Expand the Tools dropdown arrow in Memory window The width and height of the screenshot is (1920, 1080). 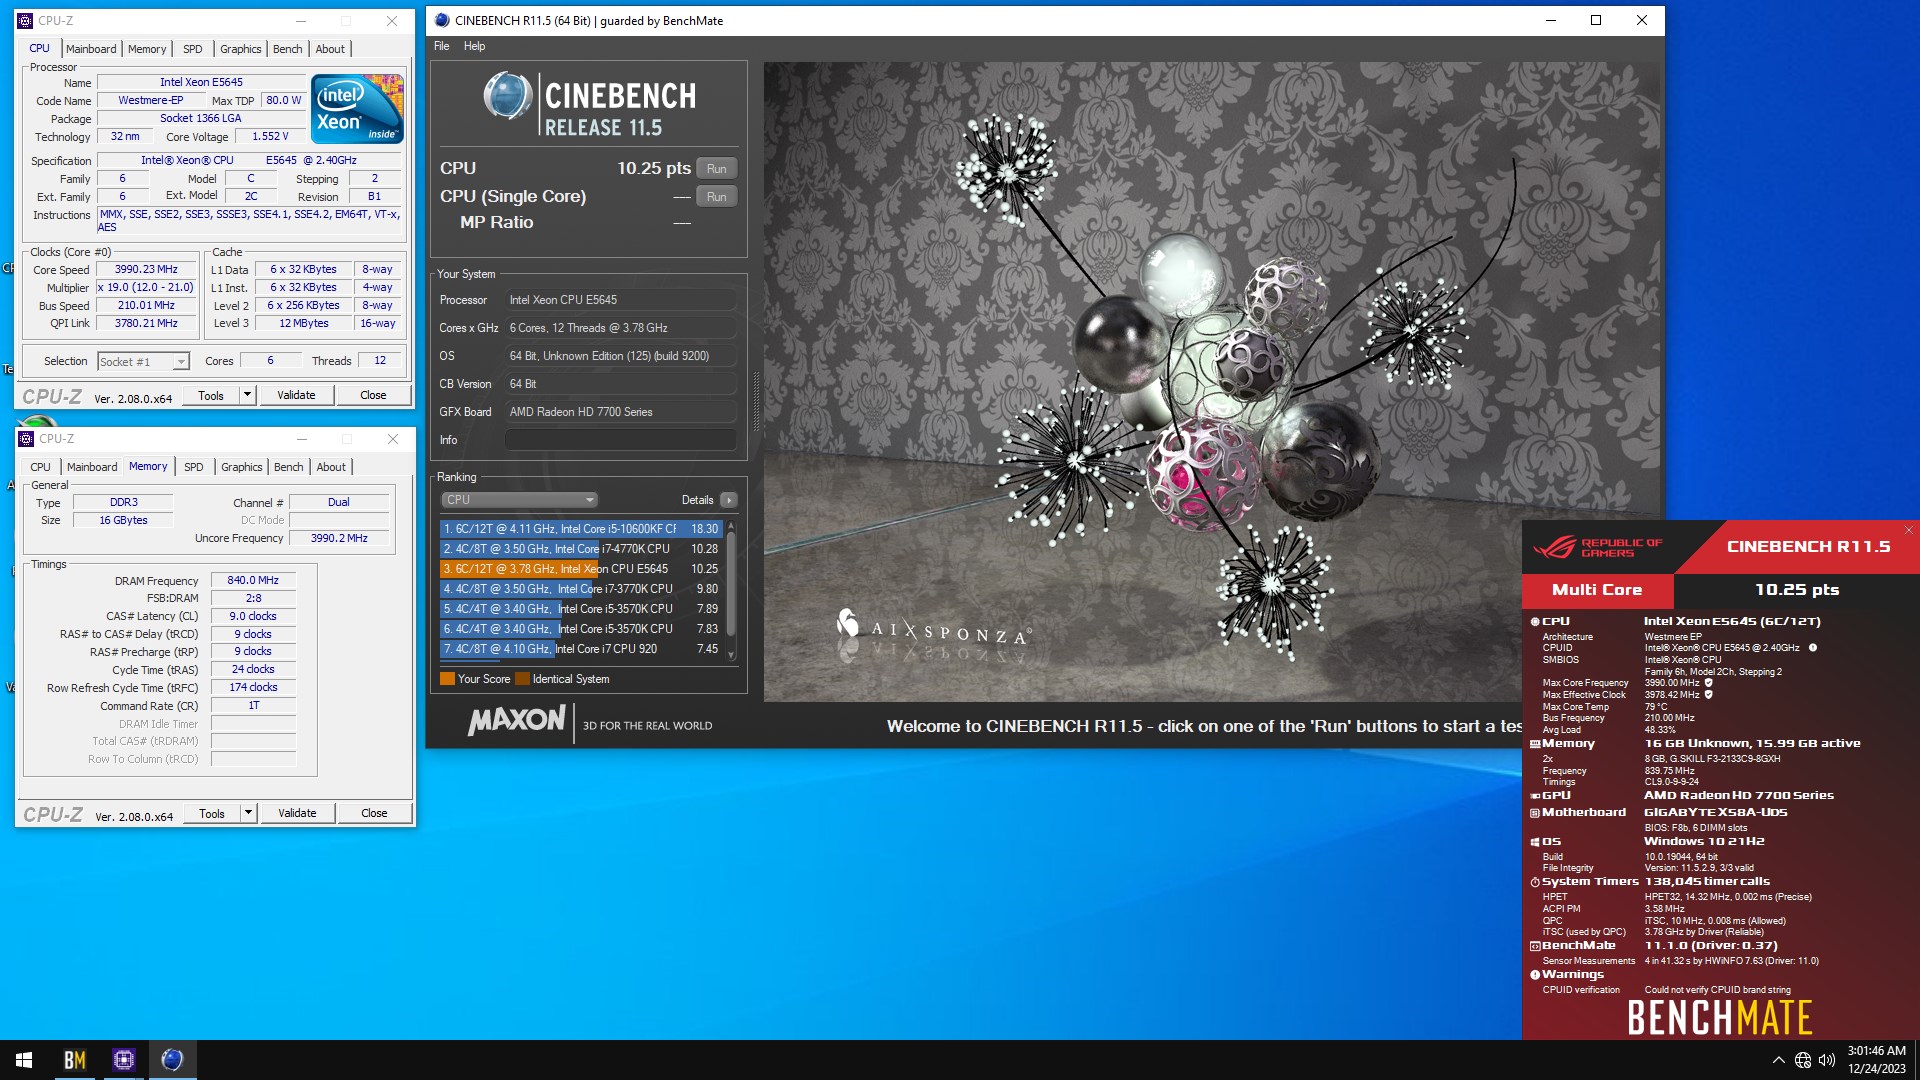248,813
